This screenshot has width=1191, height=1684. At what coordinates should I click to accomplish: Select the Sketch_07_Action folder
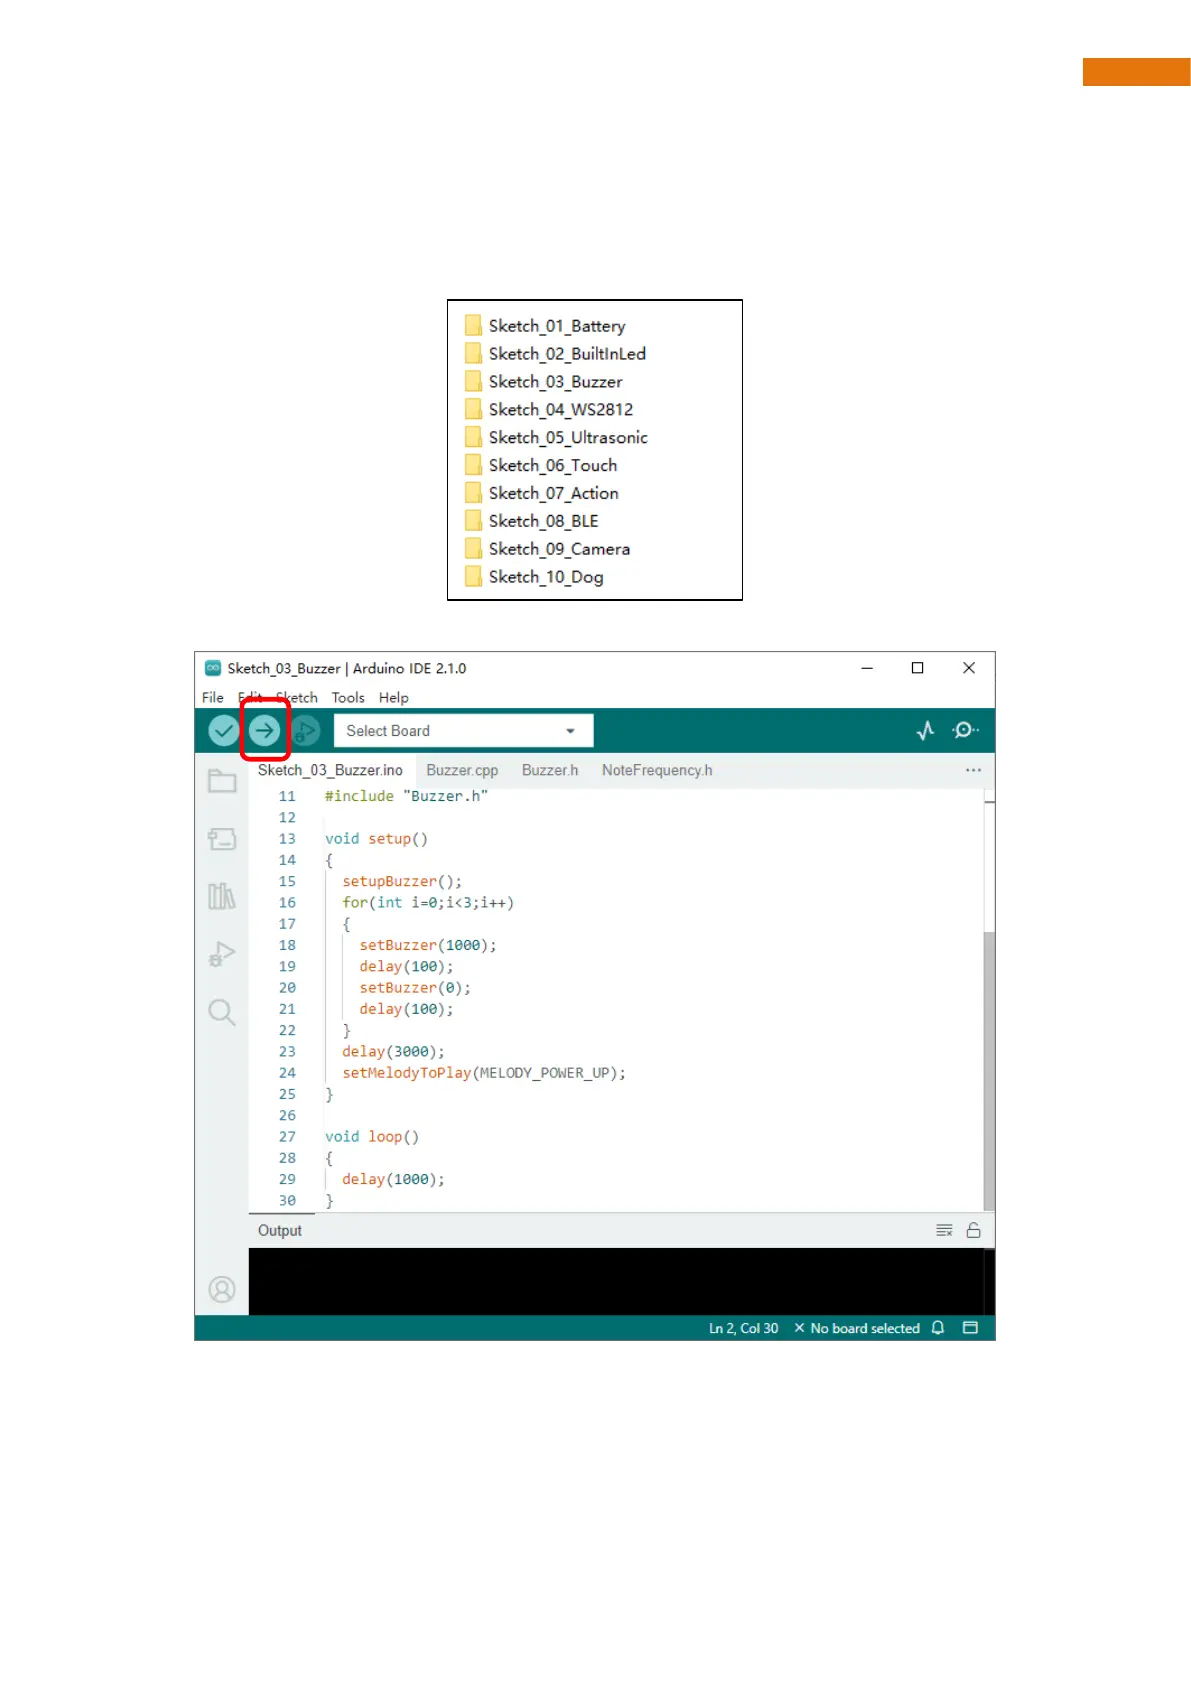point(542,494)
